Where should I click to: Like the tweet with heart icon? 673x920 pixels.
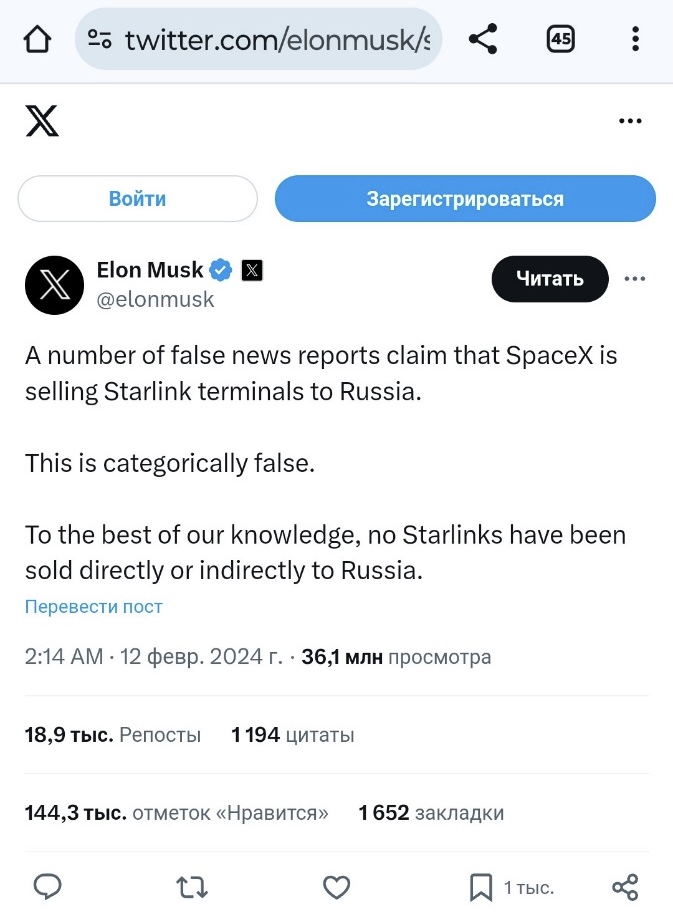[x=337, y=887]
